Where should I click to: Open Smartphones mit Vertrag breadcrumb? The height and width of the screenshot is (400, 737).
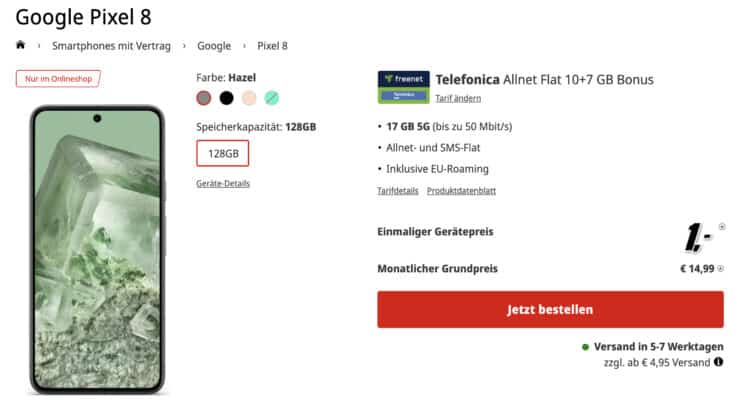(111, 46)
